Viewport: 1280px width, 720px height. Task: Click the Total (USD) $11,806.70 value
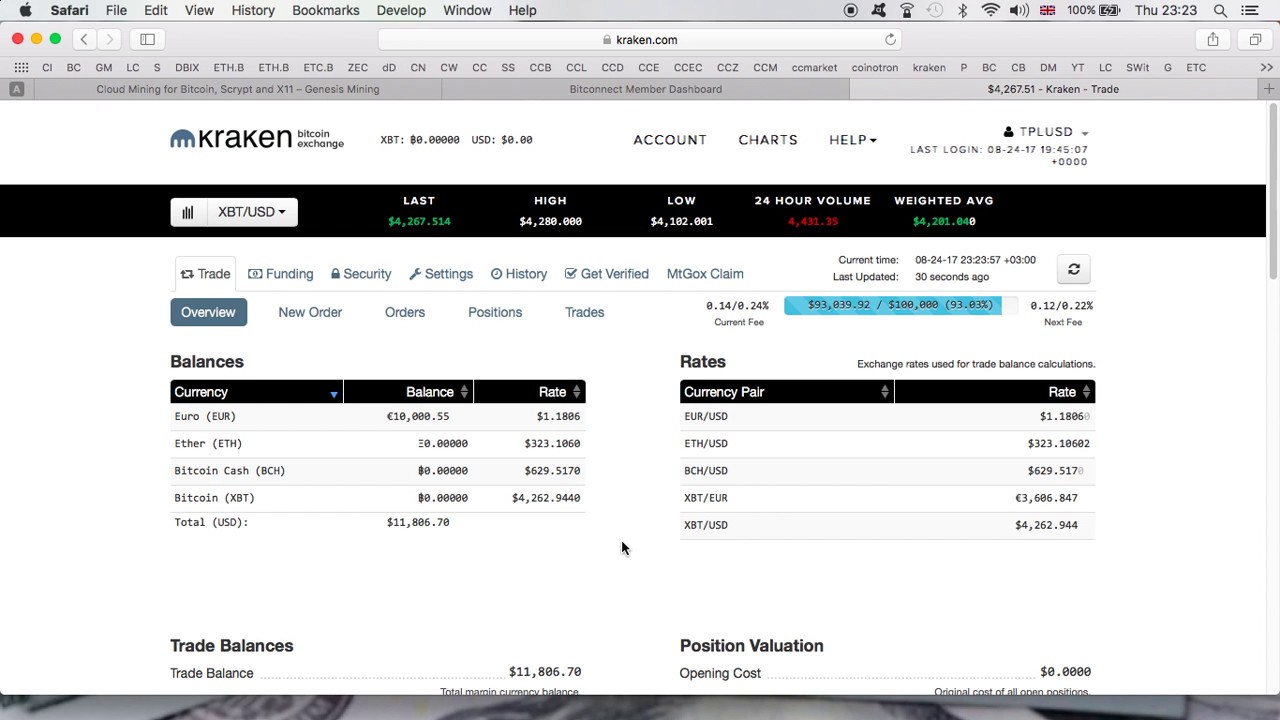[x=418, y=522]
